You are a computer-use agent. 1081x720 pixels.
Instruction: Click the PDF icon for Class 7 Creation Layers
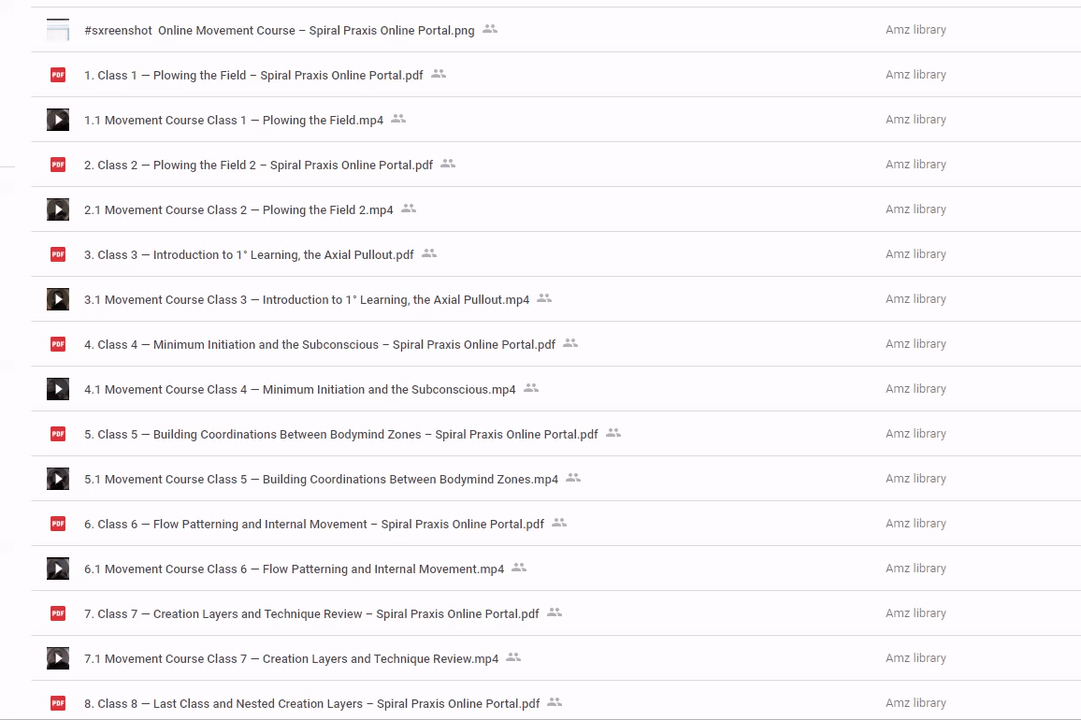pos(58,614)
